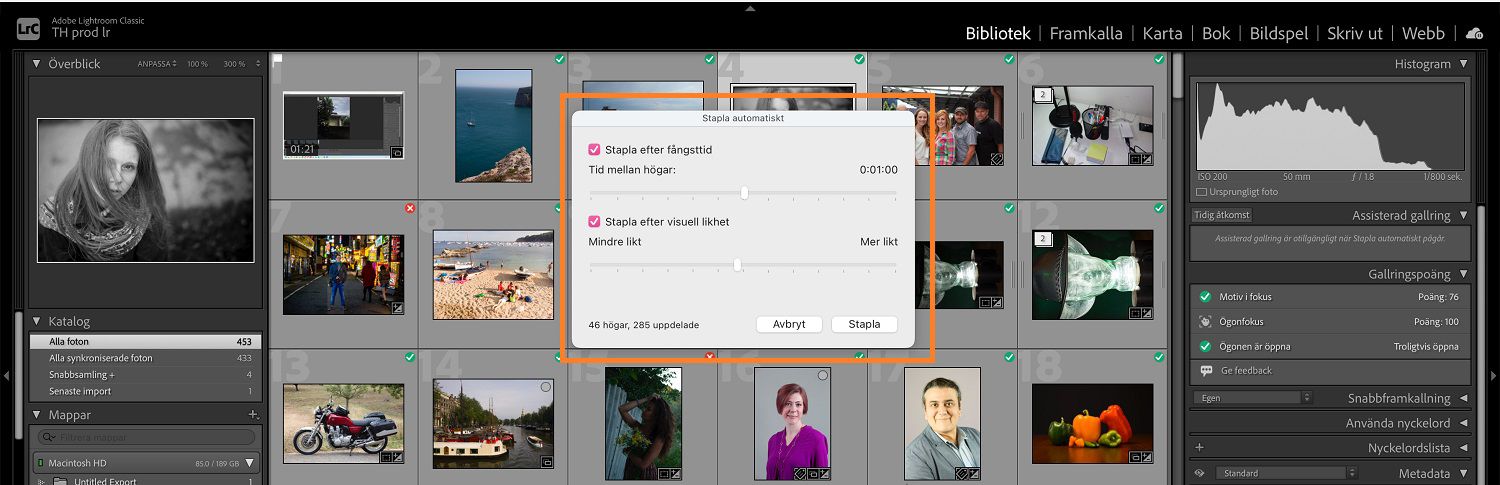Open the Webb module
The width and height of the screenshot is (1500, 485).
[1423, 33]
